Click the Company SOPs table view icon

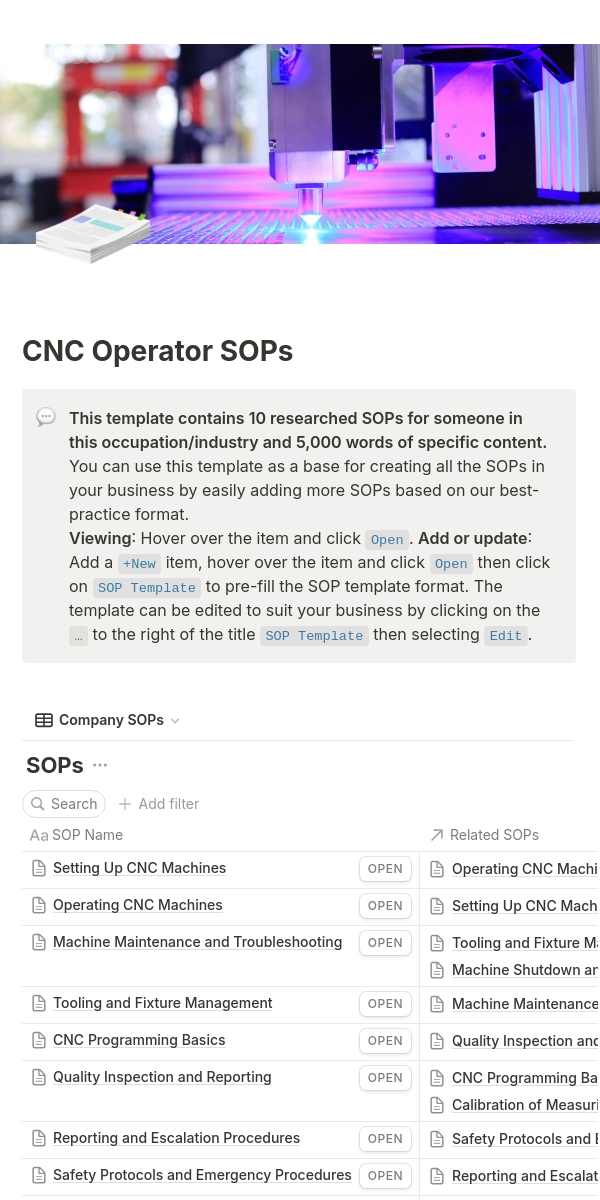point(44,720)
